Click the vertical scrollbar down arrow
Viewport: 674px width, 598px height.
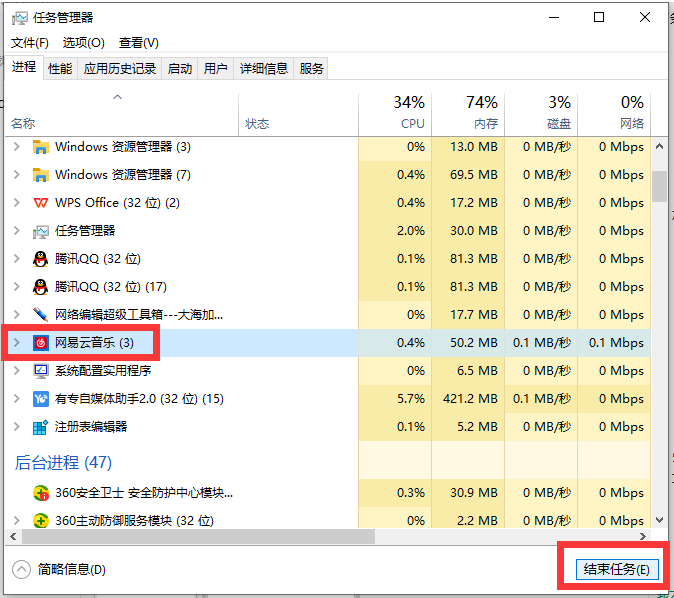click(x=659, y=520)
